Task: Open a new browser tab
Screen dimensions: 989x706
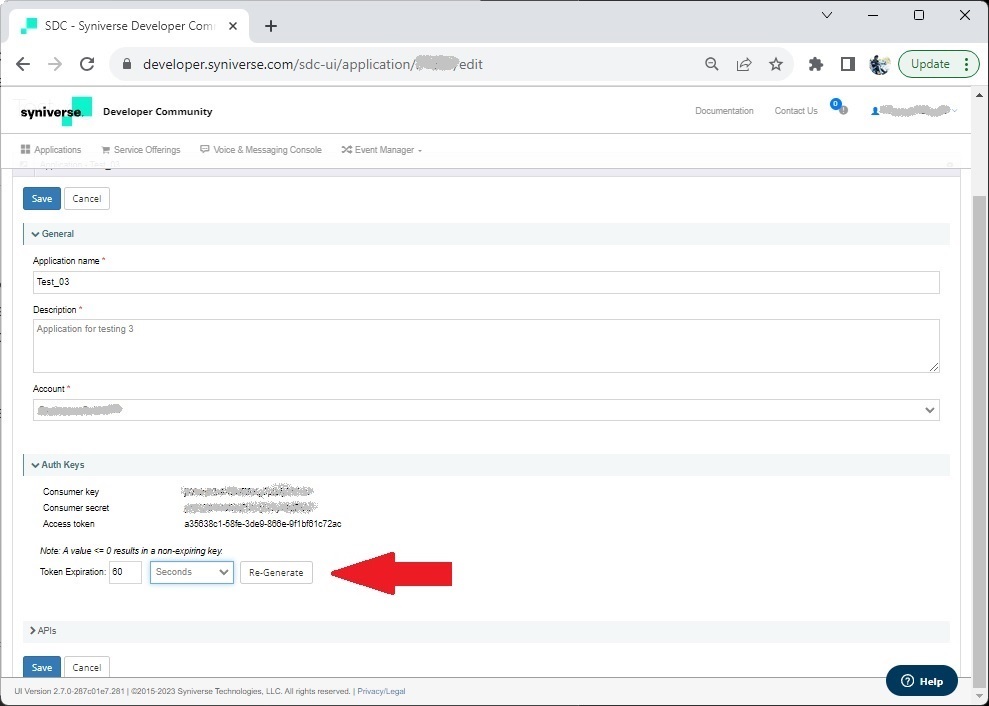Action: pyautogui.click(x=271, y=26)
